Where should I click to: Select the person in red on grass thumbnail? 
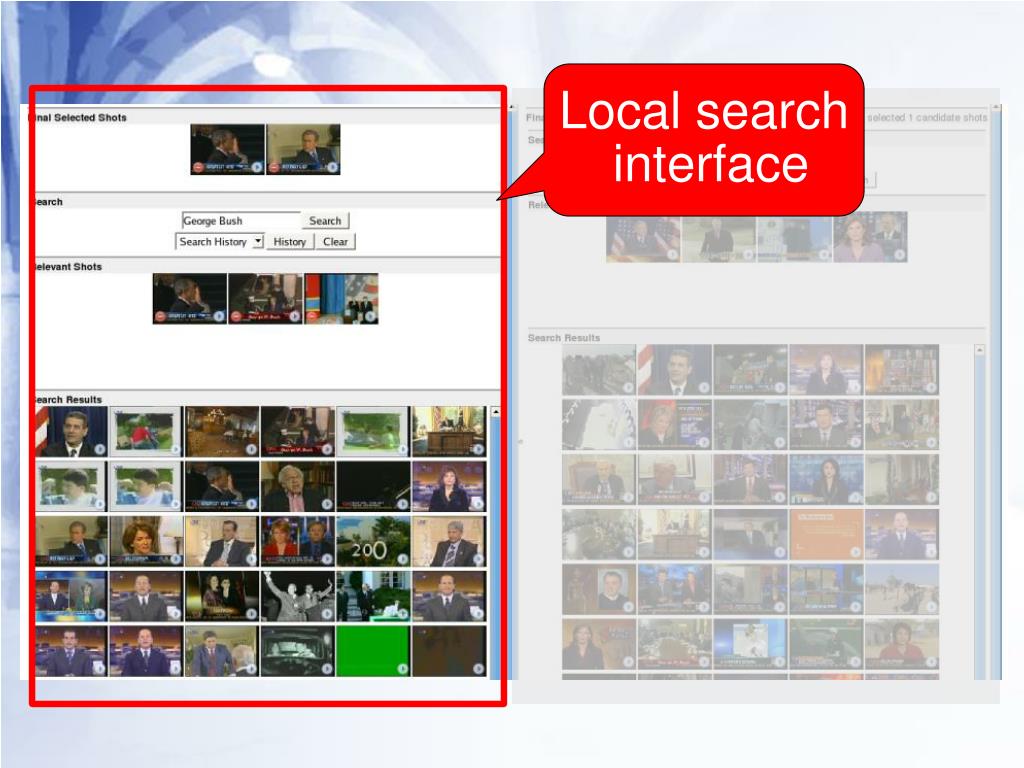click(x=146, y=431)
